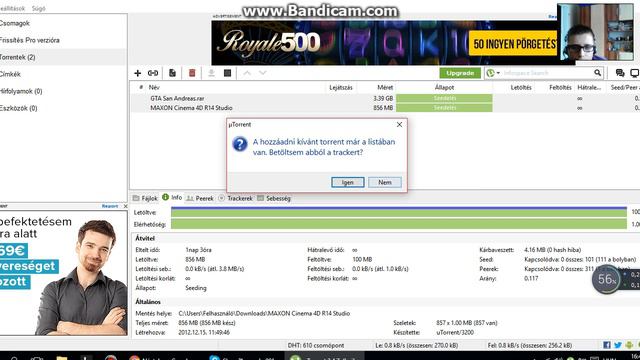Viewport: 640px width, 360px height.
Task: Click the green Upgrade button
Action: pos(460,73)
